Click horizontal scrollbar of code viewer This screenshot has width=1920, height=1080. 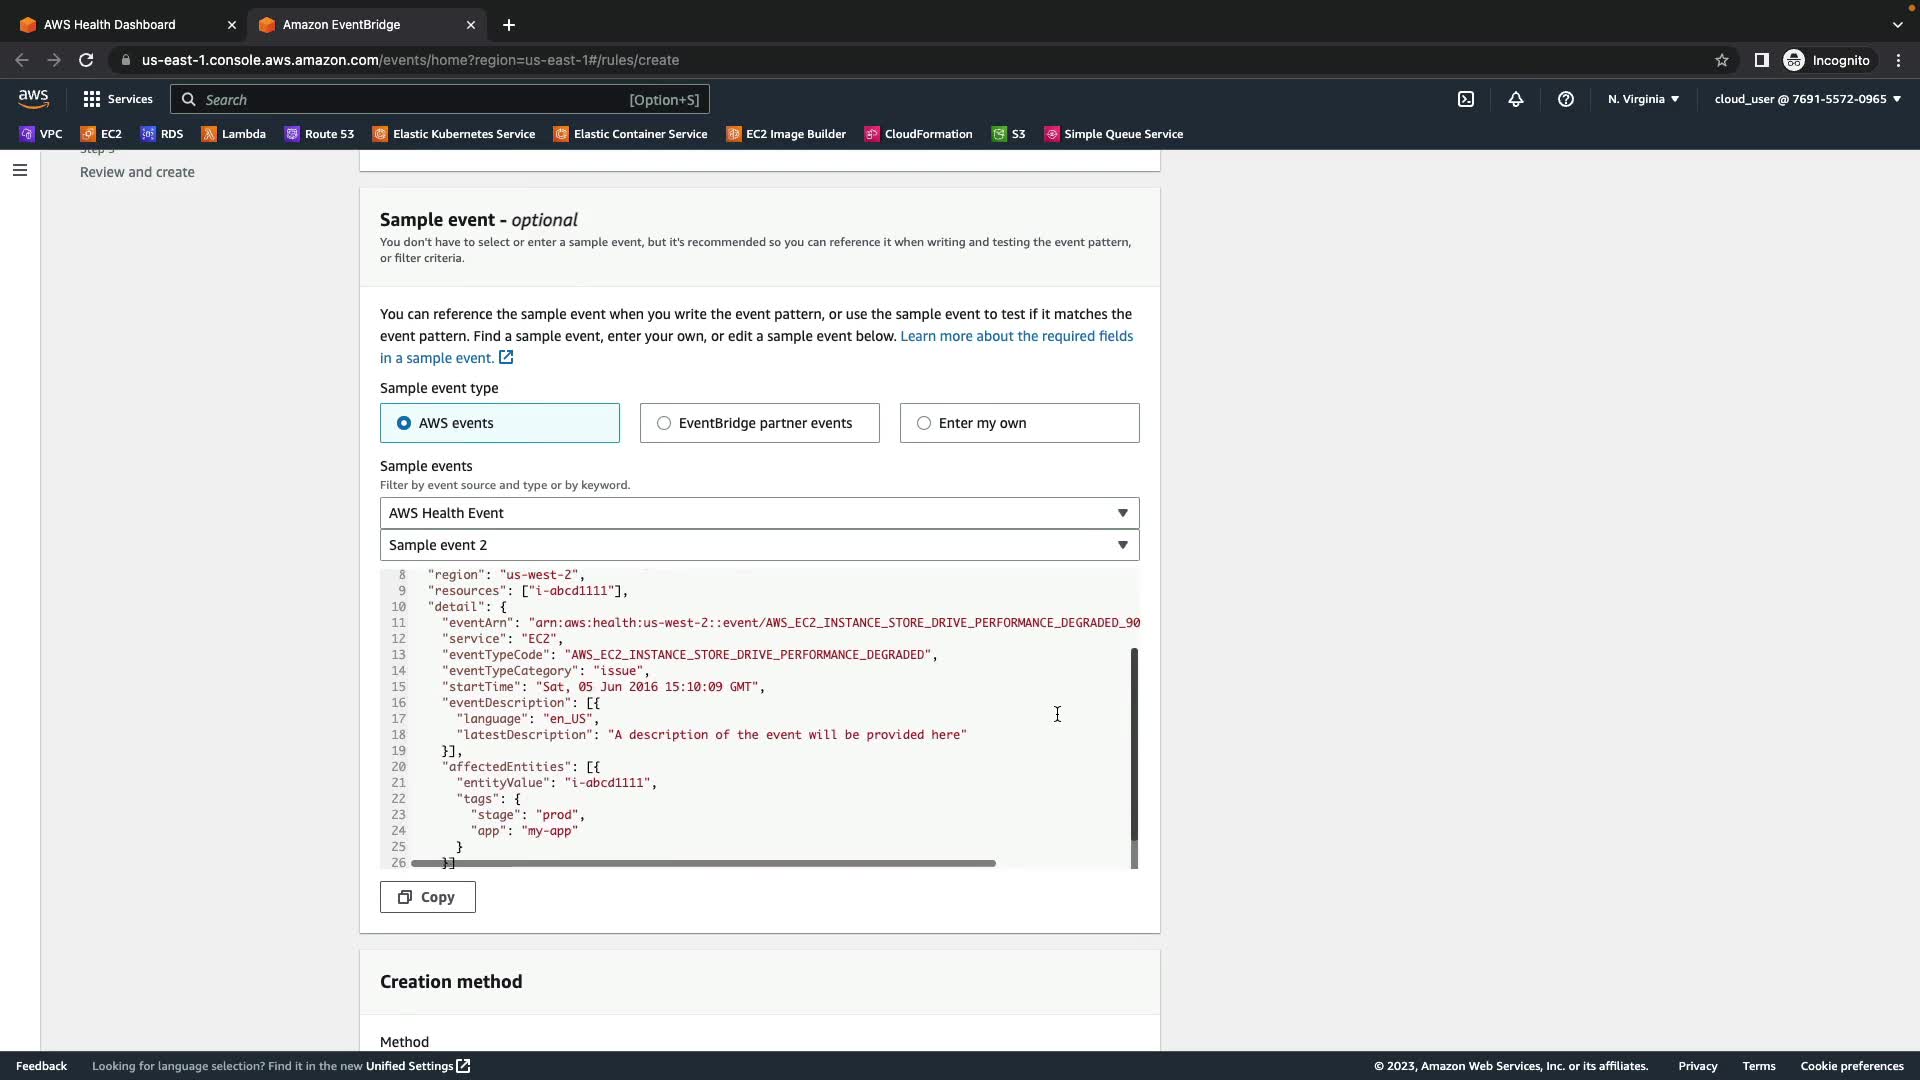click(703, 863)
